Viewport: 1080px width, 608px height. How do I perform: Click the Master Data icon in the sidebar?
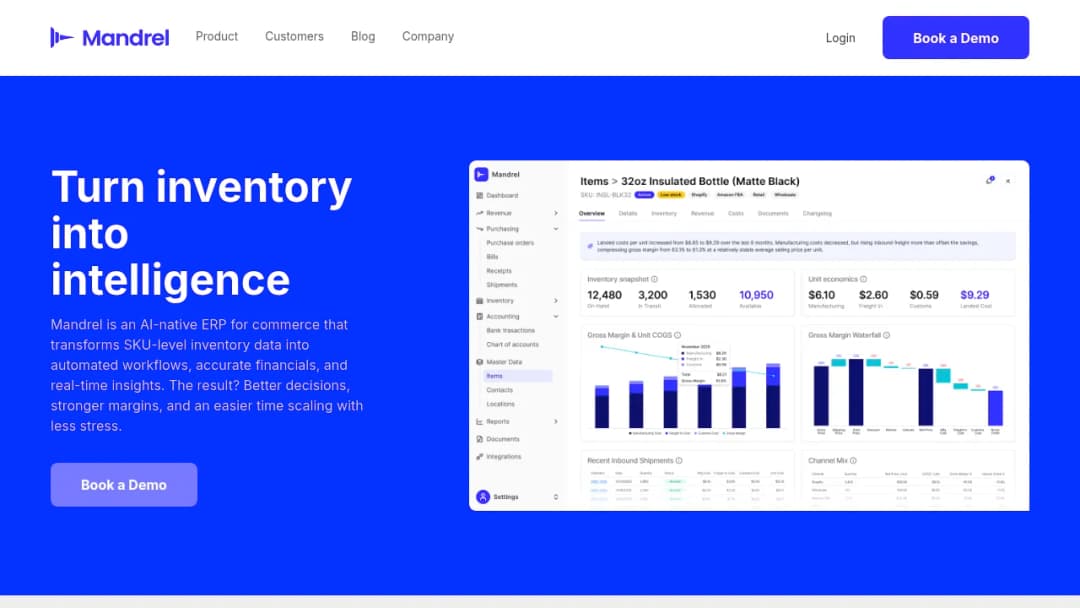point(479,362)
